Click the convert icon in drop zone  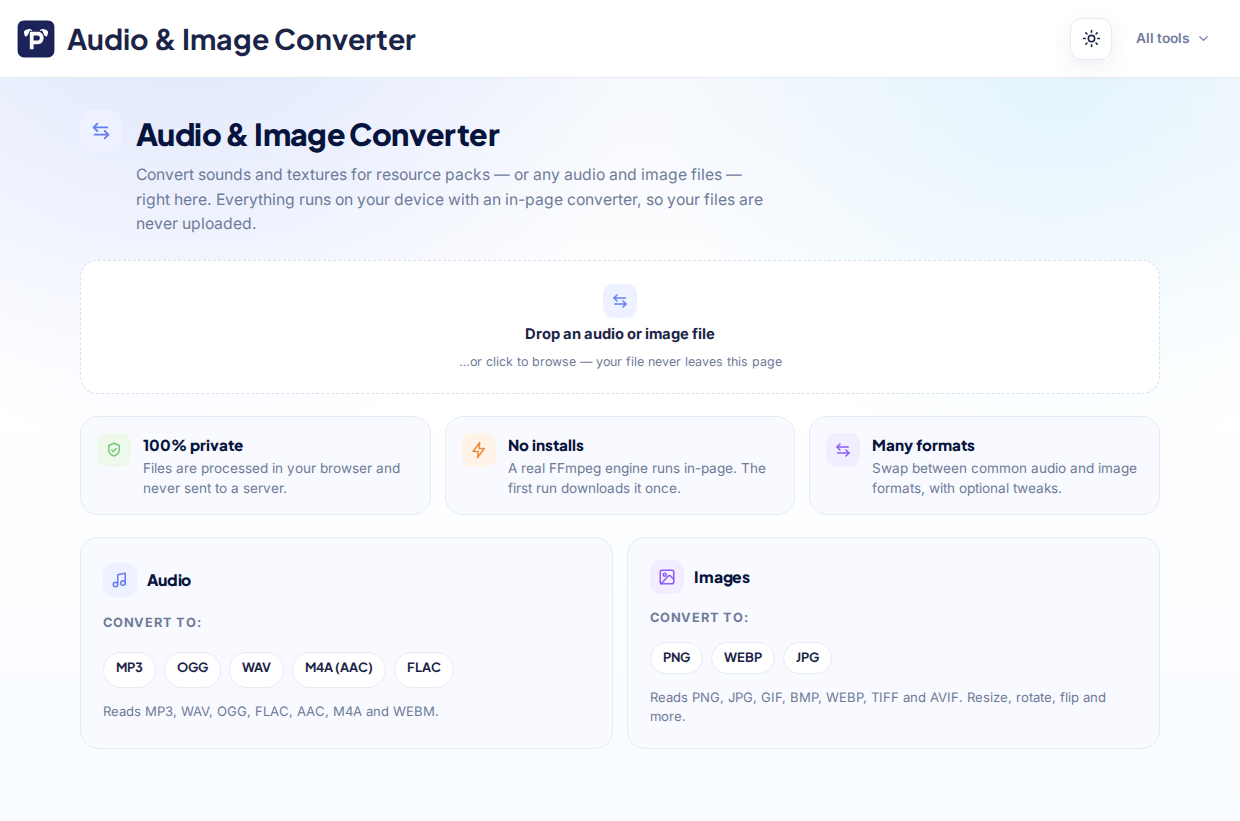(x=620, y=301)
